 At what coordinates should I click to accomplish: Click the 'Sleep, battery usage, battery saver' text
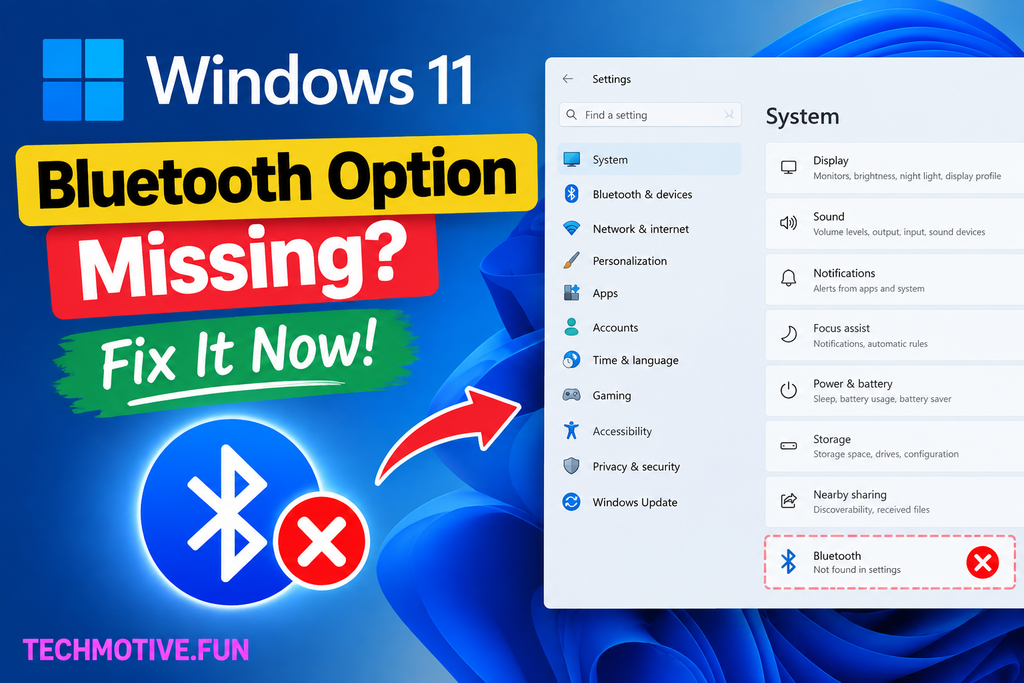882,399
